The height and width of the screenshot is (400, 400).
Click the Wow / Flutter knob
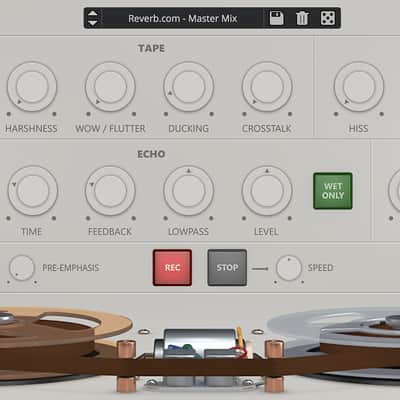[x=110, y=87]
